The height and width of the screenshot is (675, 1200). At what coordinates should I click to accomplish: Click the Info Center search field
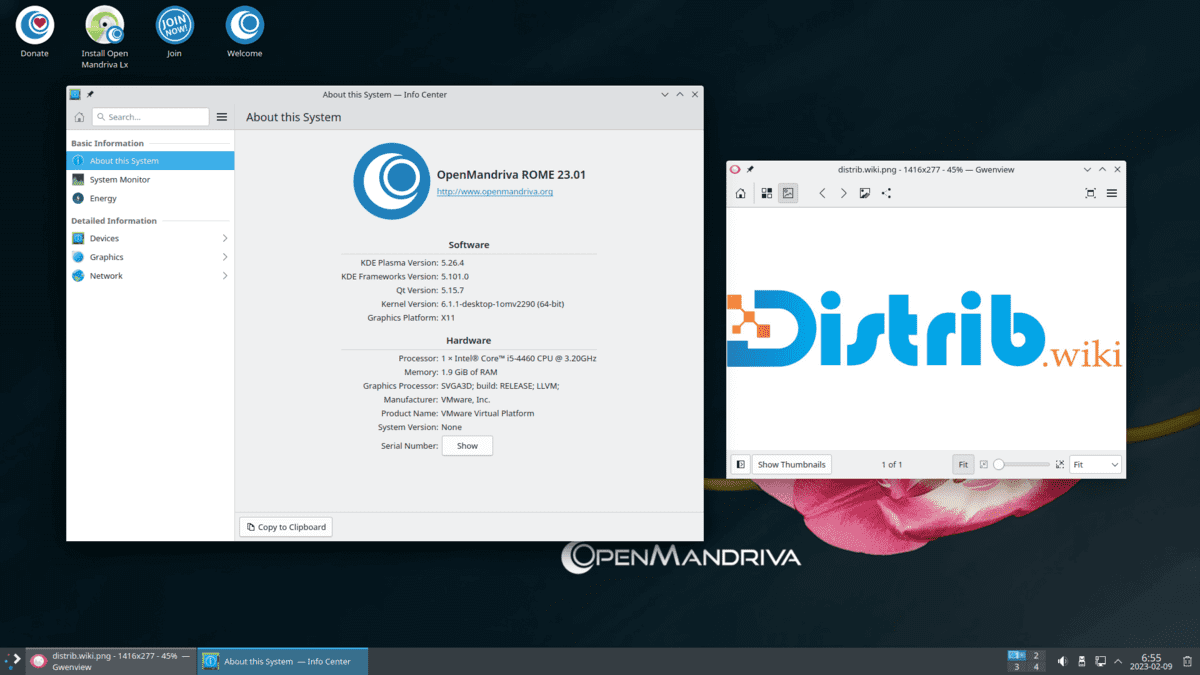(150, 117)
